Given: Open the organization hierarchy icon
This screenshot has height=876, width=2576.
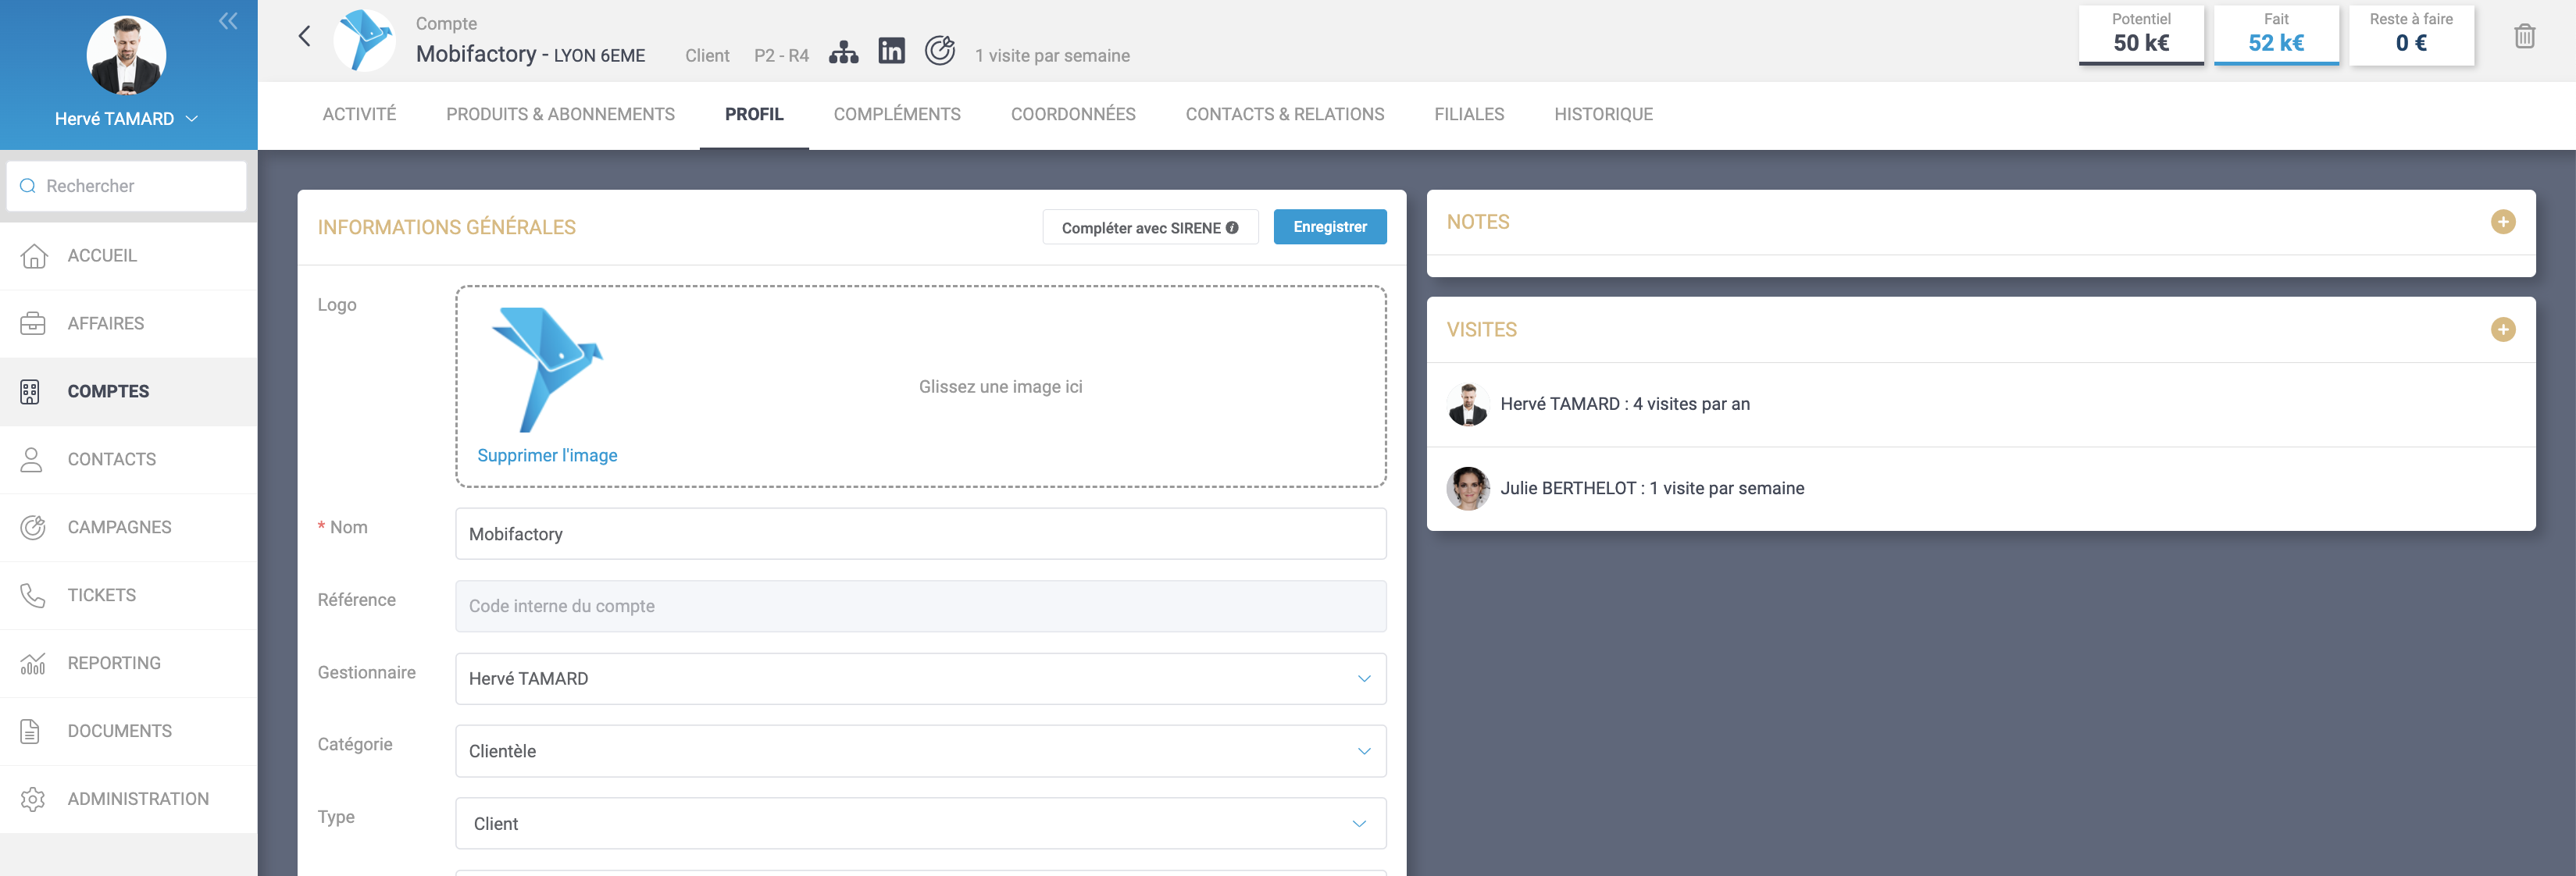Looking at the screenshot, I should (x=843, y=53).
